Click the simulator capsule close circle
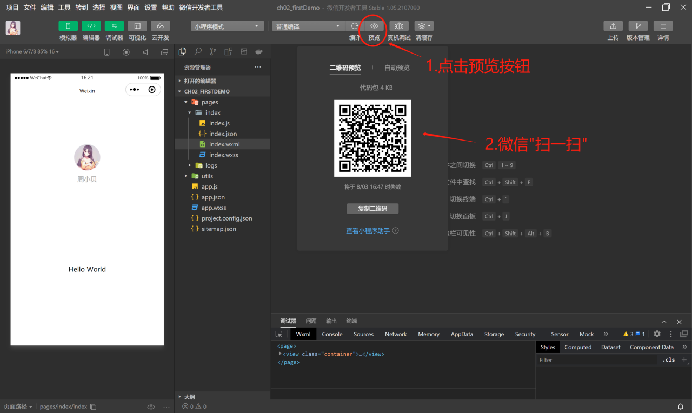Viewport: 693px width, 414px height. tap(152, 90)
